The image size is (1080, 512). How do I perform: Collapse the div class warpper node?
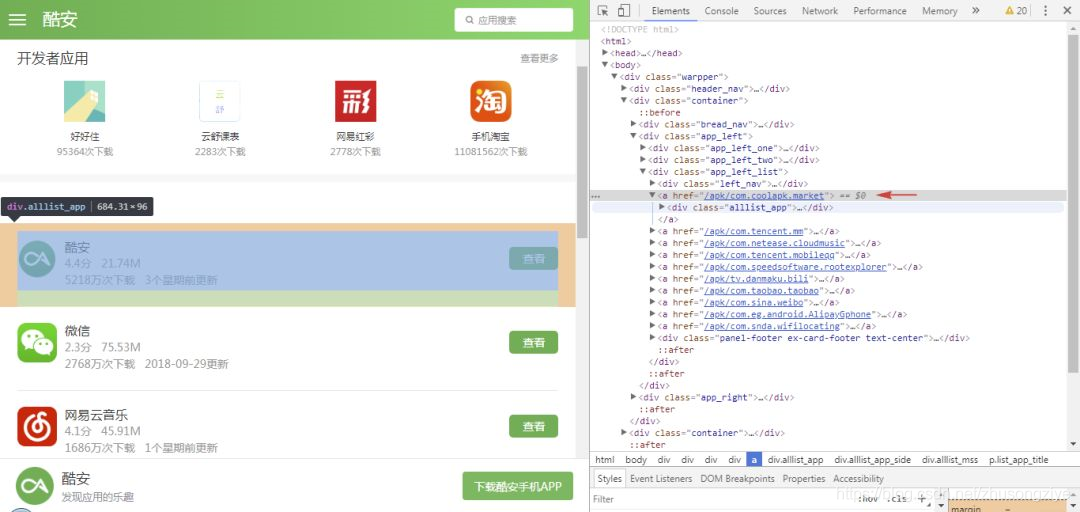pos(614,76)
